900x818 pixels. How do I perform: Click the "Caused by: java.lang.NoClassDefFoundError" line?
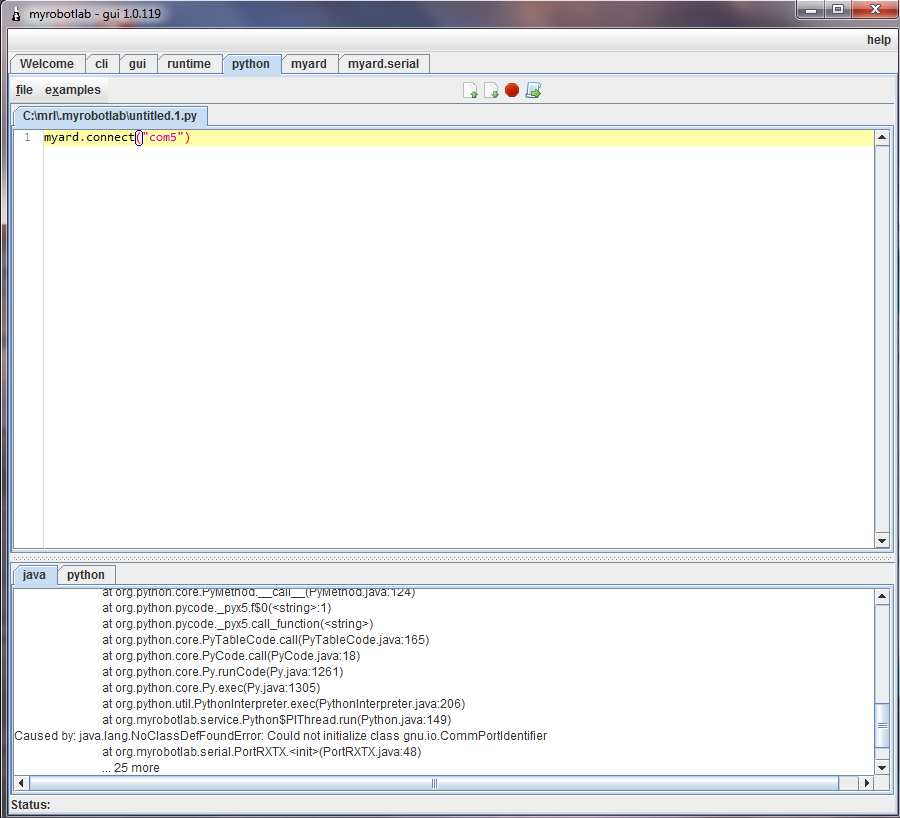pyautogui.click(x=281, y=736)
